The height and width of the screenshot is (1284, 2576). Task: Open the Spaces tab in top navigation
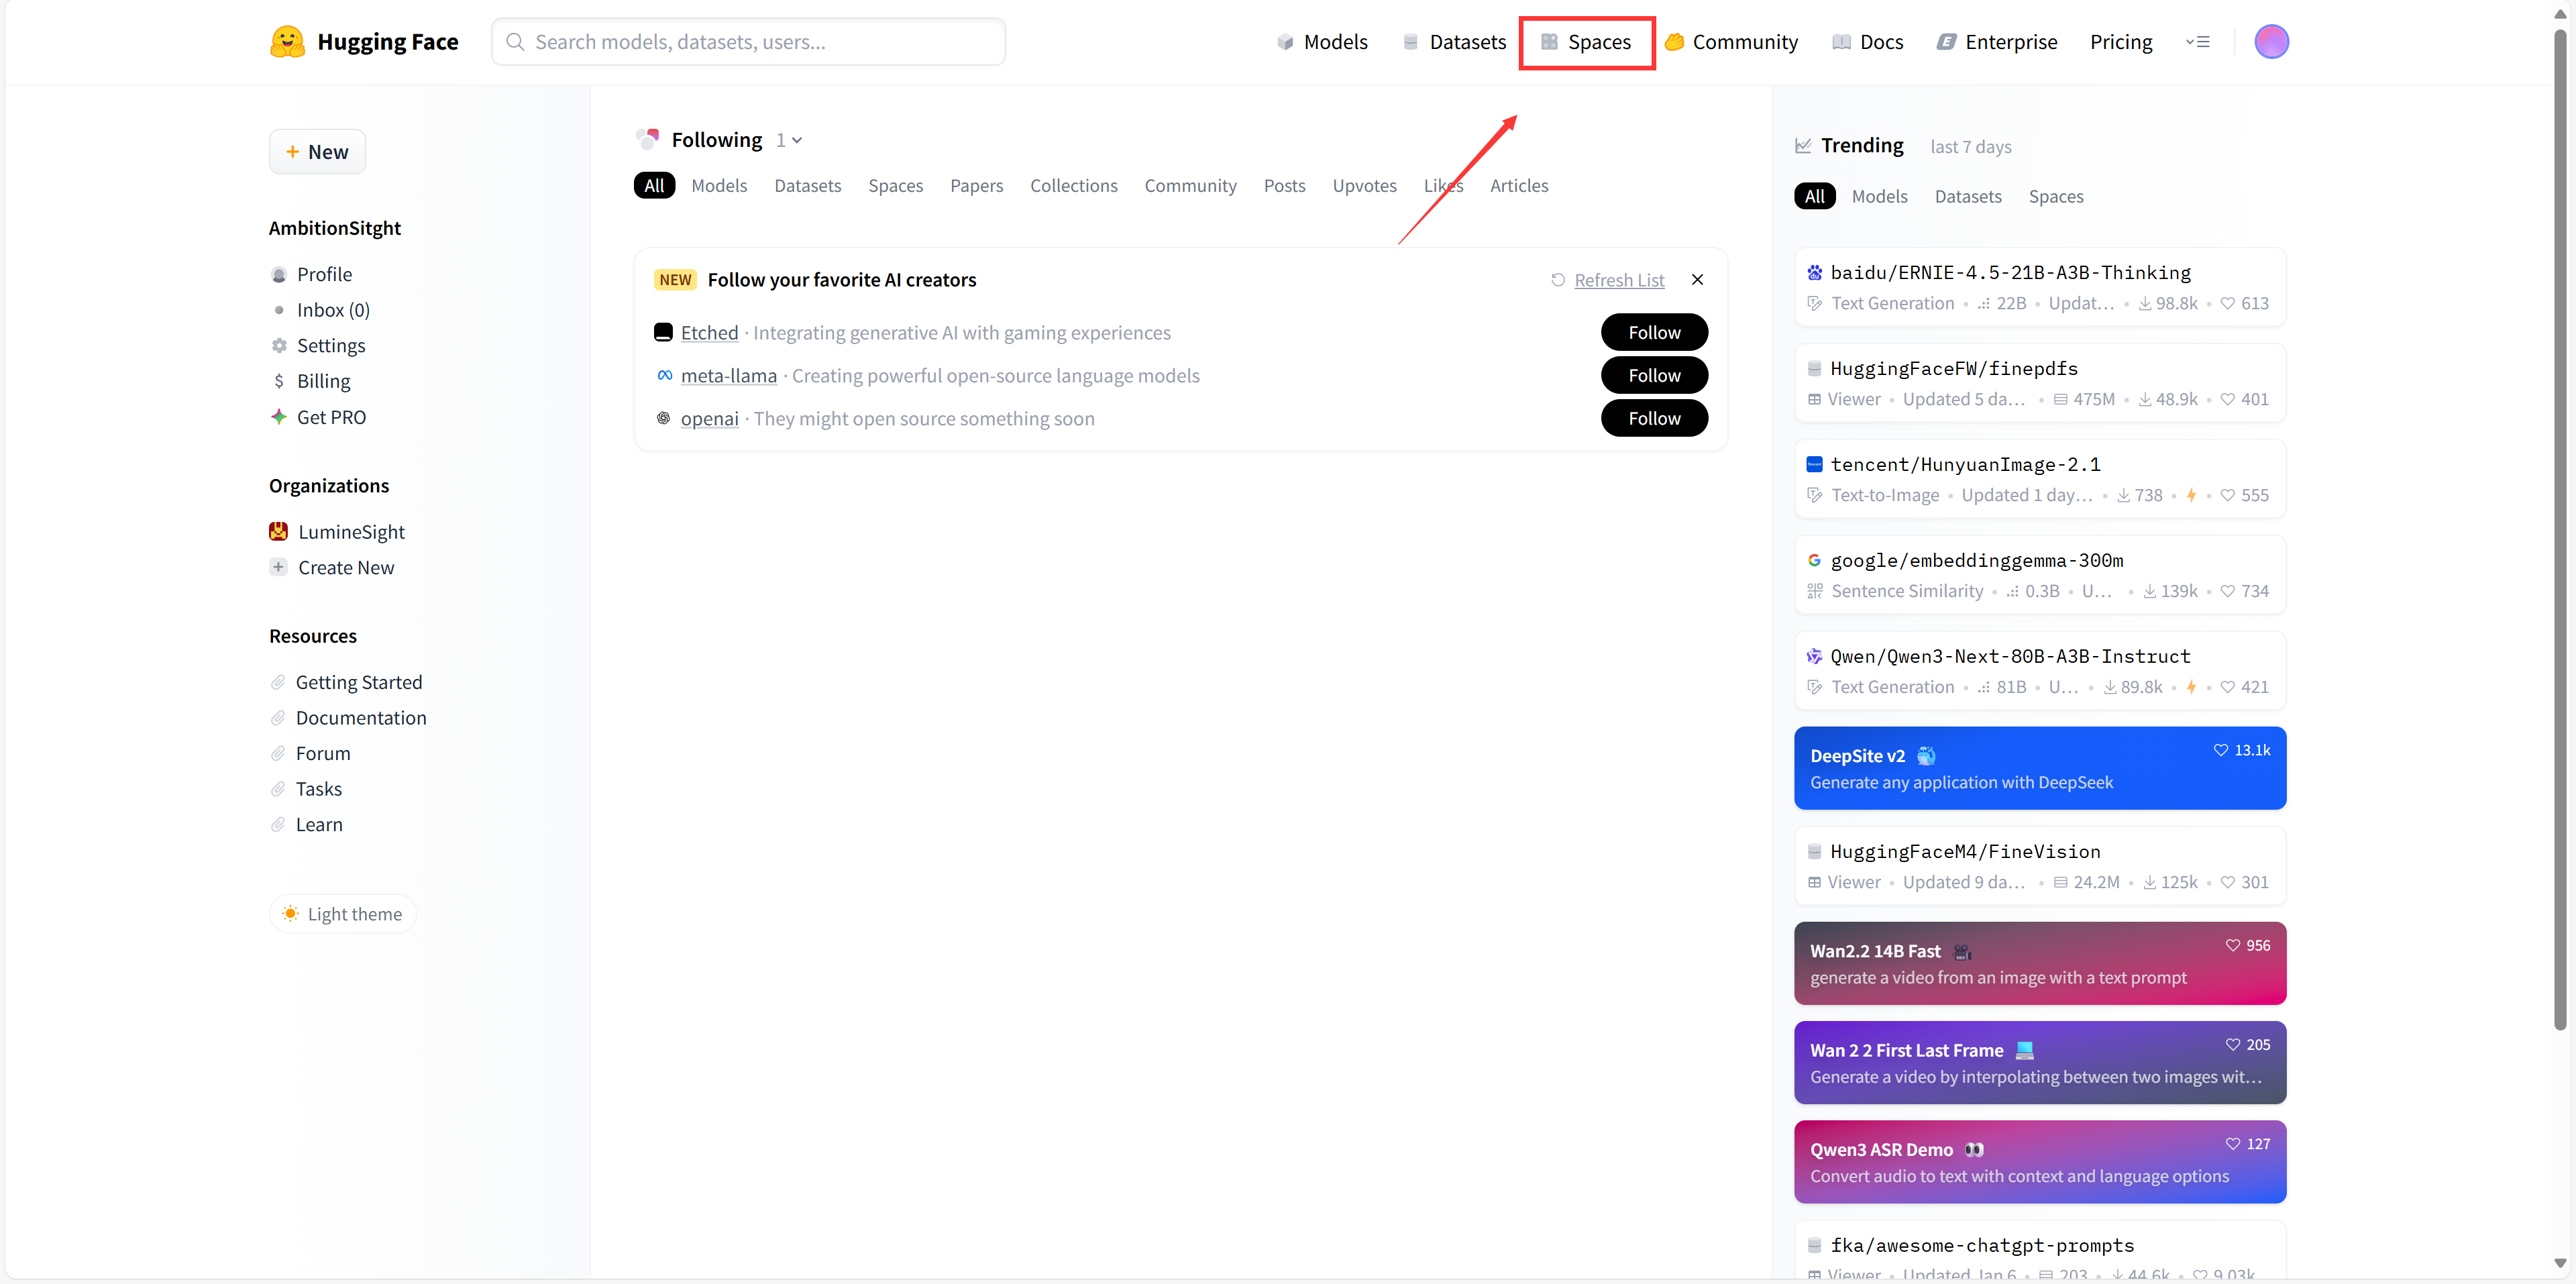(x=1586, y=42)
